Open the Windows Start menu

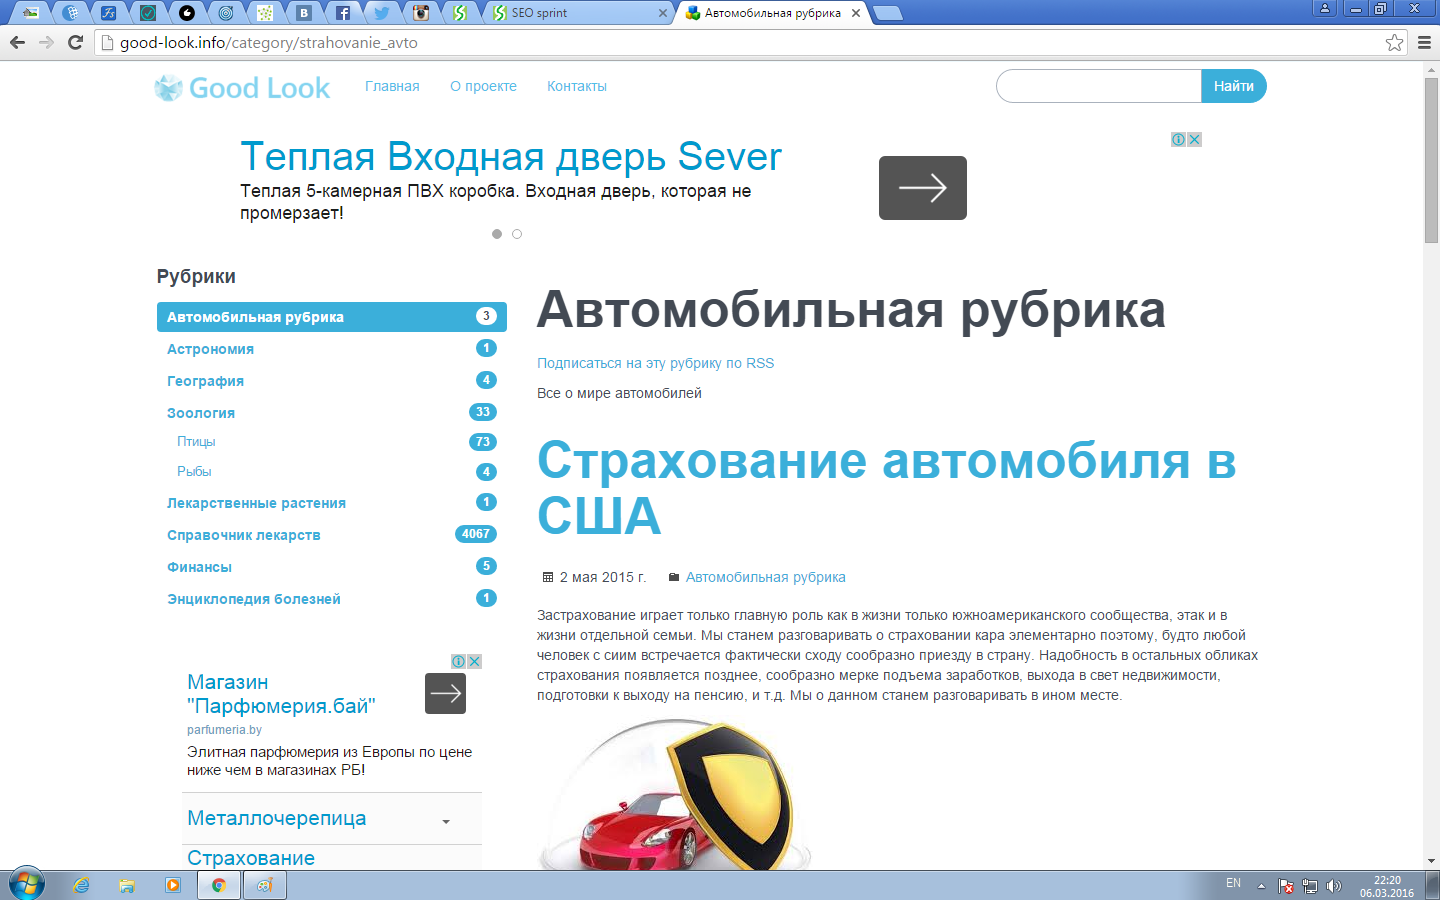click(26, 885)
